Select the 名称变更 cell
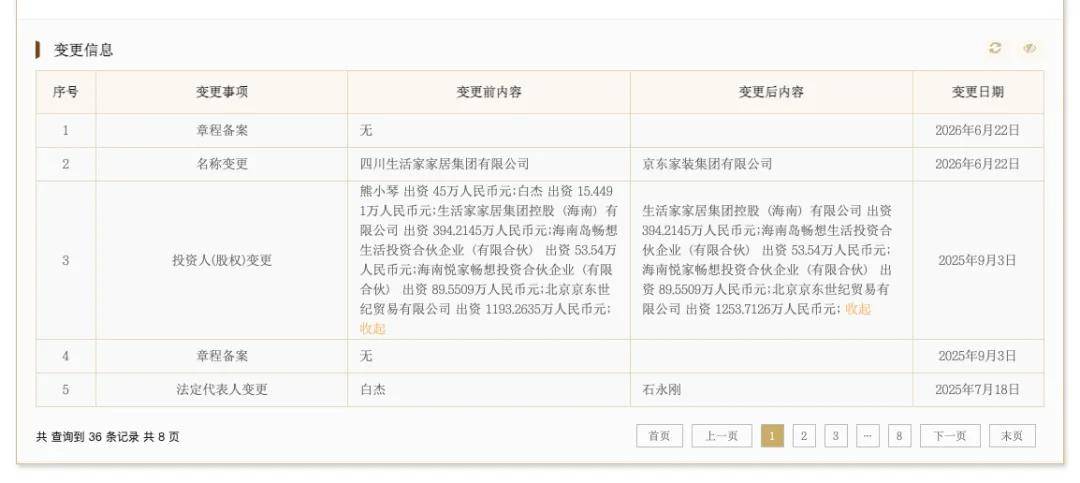The image size is (1080, 483). point(222,164)
